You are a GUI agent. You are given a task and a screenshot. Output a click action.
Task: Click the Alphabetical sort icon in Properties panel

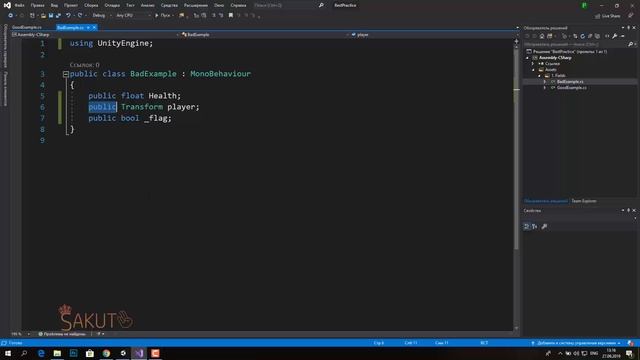click(x=535, y=227)
